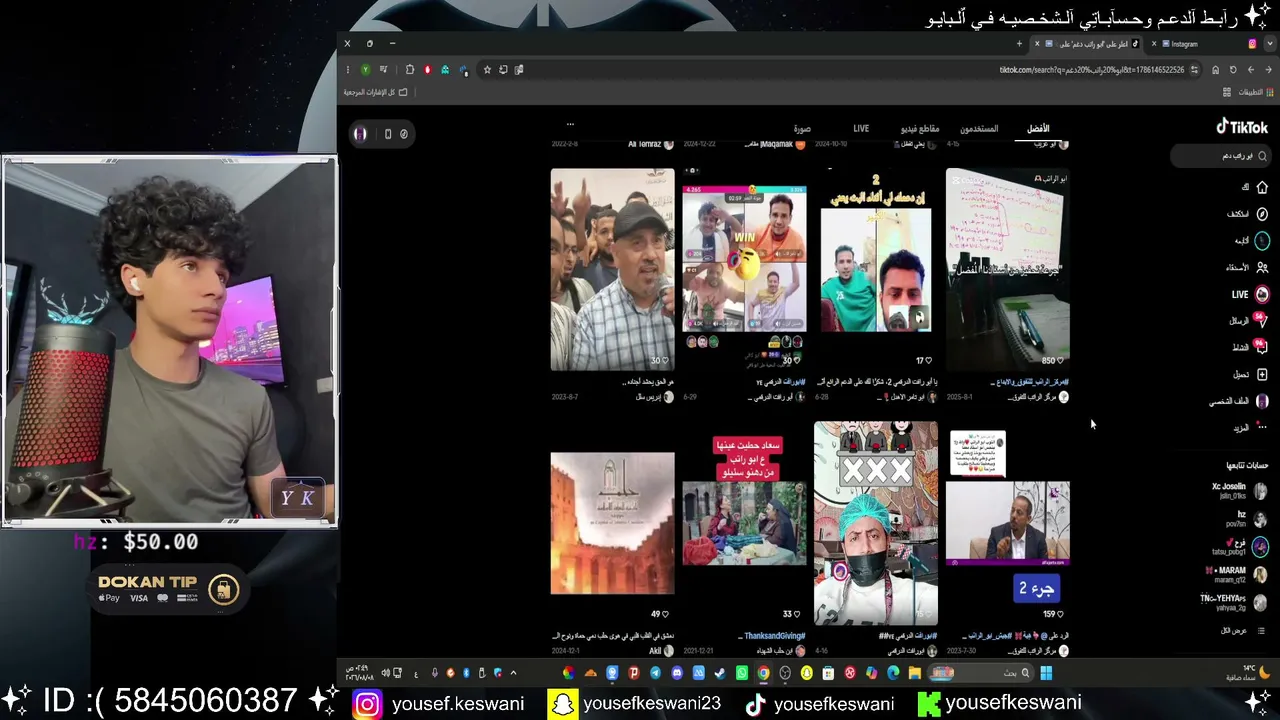Open Steam from the taskbar
1280x720 pixels.
720,673
